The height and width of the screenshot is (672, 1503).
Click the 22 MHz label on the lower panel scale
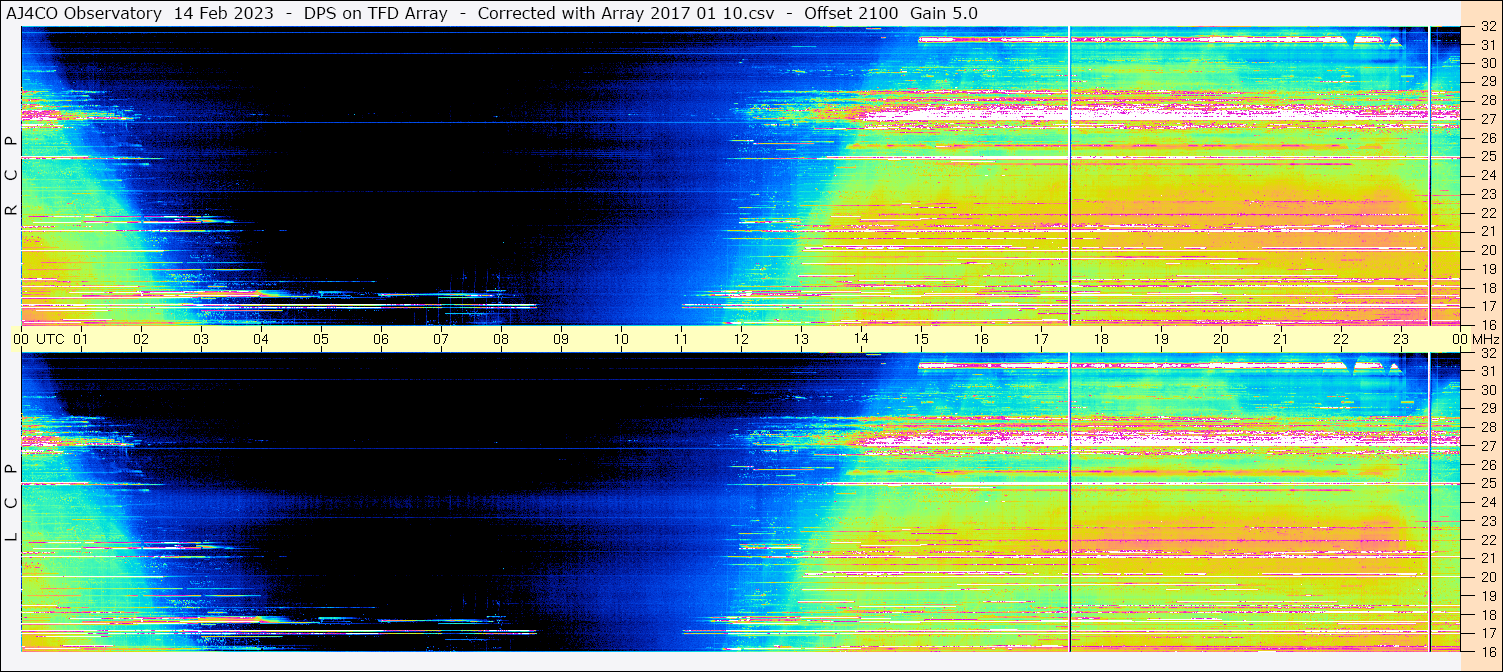coord(1487,539)
